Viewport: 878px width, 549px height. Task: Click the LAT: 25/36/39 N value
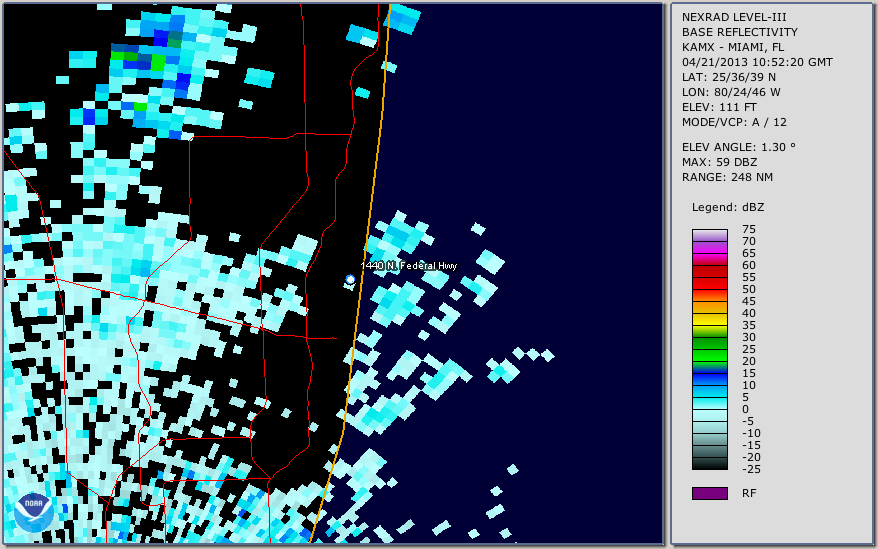728,77
